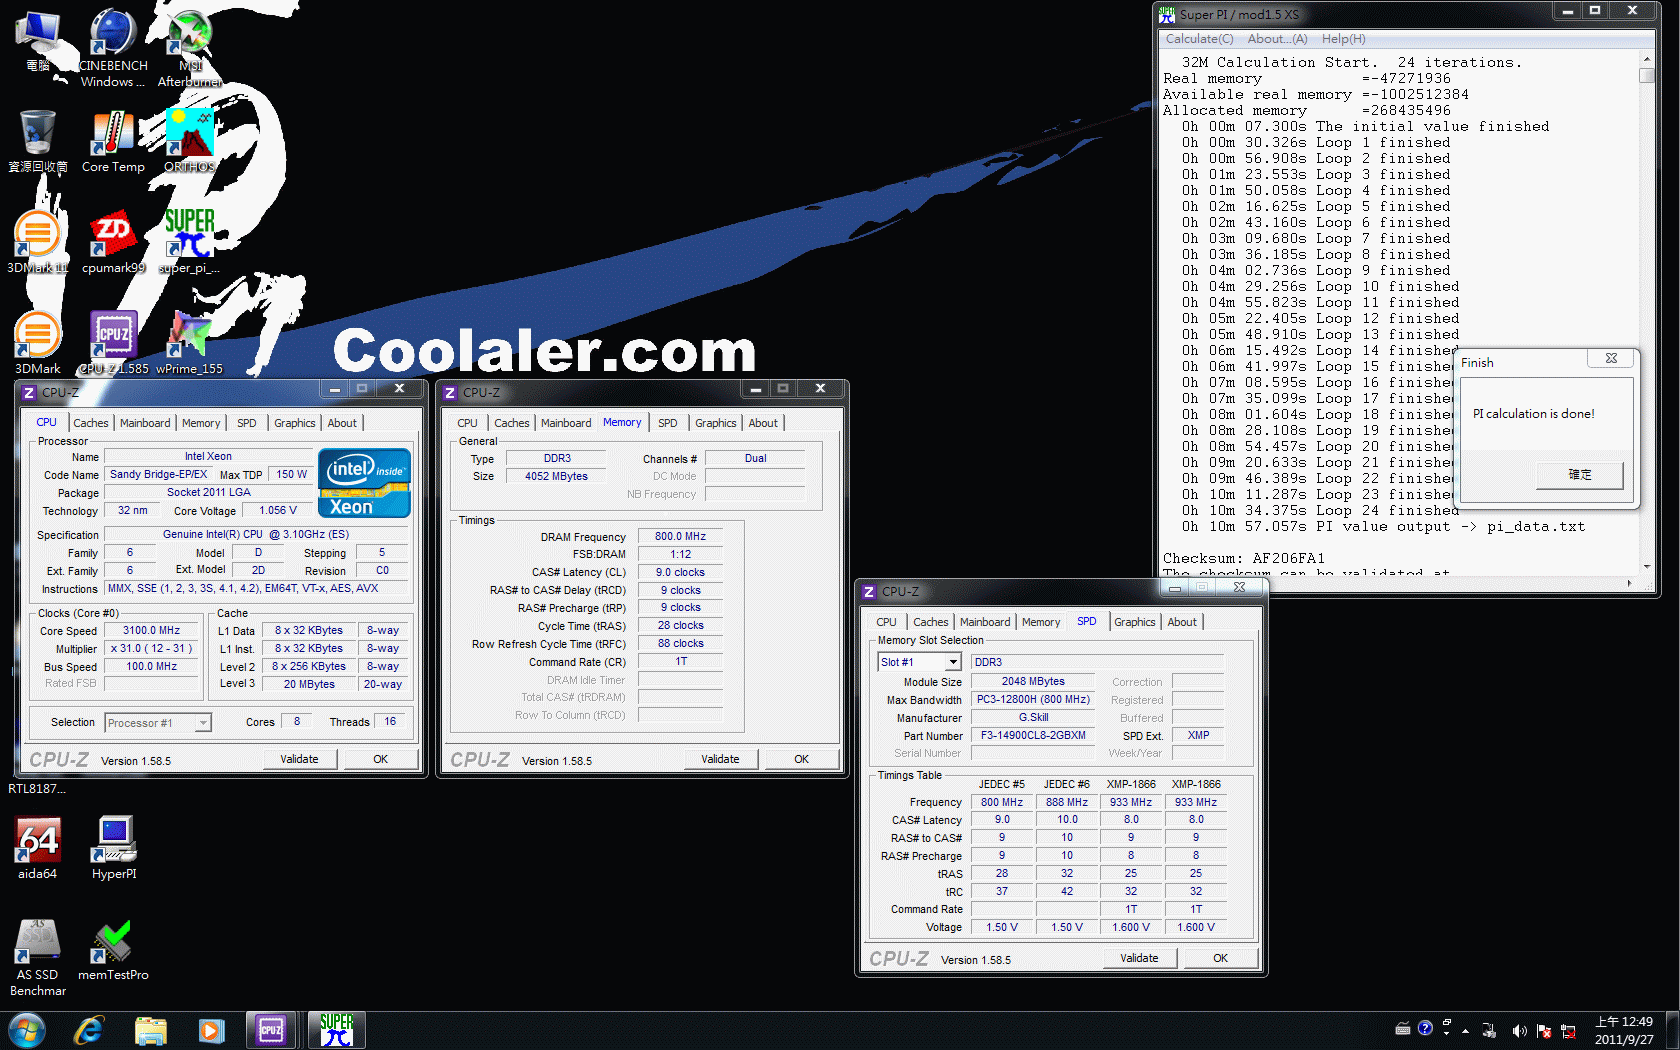Viewport: 1680px width, 1050px height.
Task: Click Validate in the SPD tab window
Action: coord(1139,958)
